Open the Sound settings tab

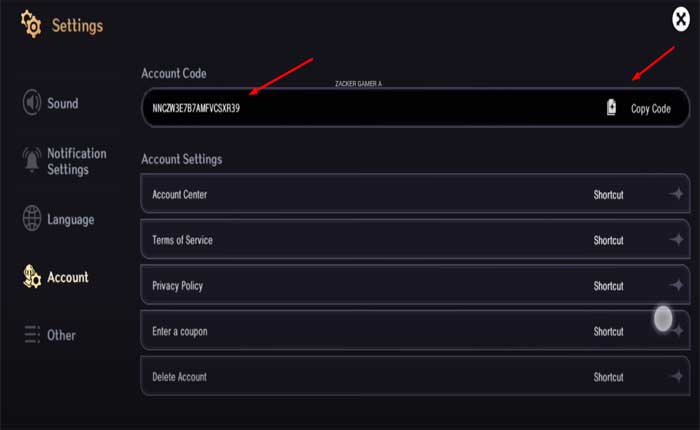click(x=62, y=103)
